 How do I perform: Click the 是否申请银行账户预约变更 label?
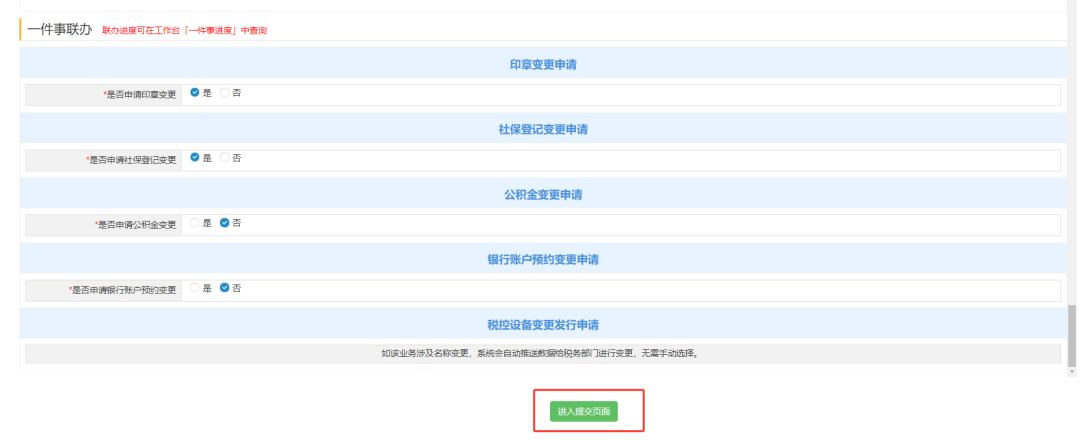pyautogui.click(x=123, y=291)
